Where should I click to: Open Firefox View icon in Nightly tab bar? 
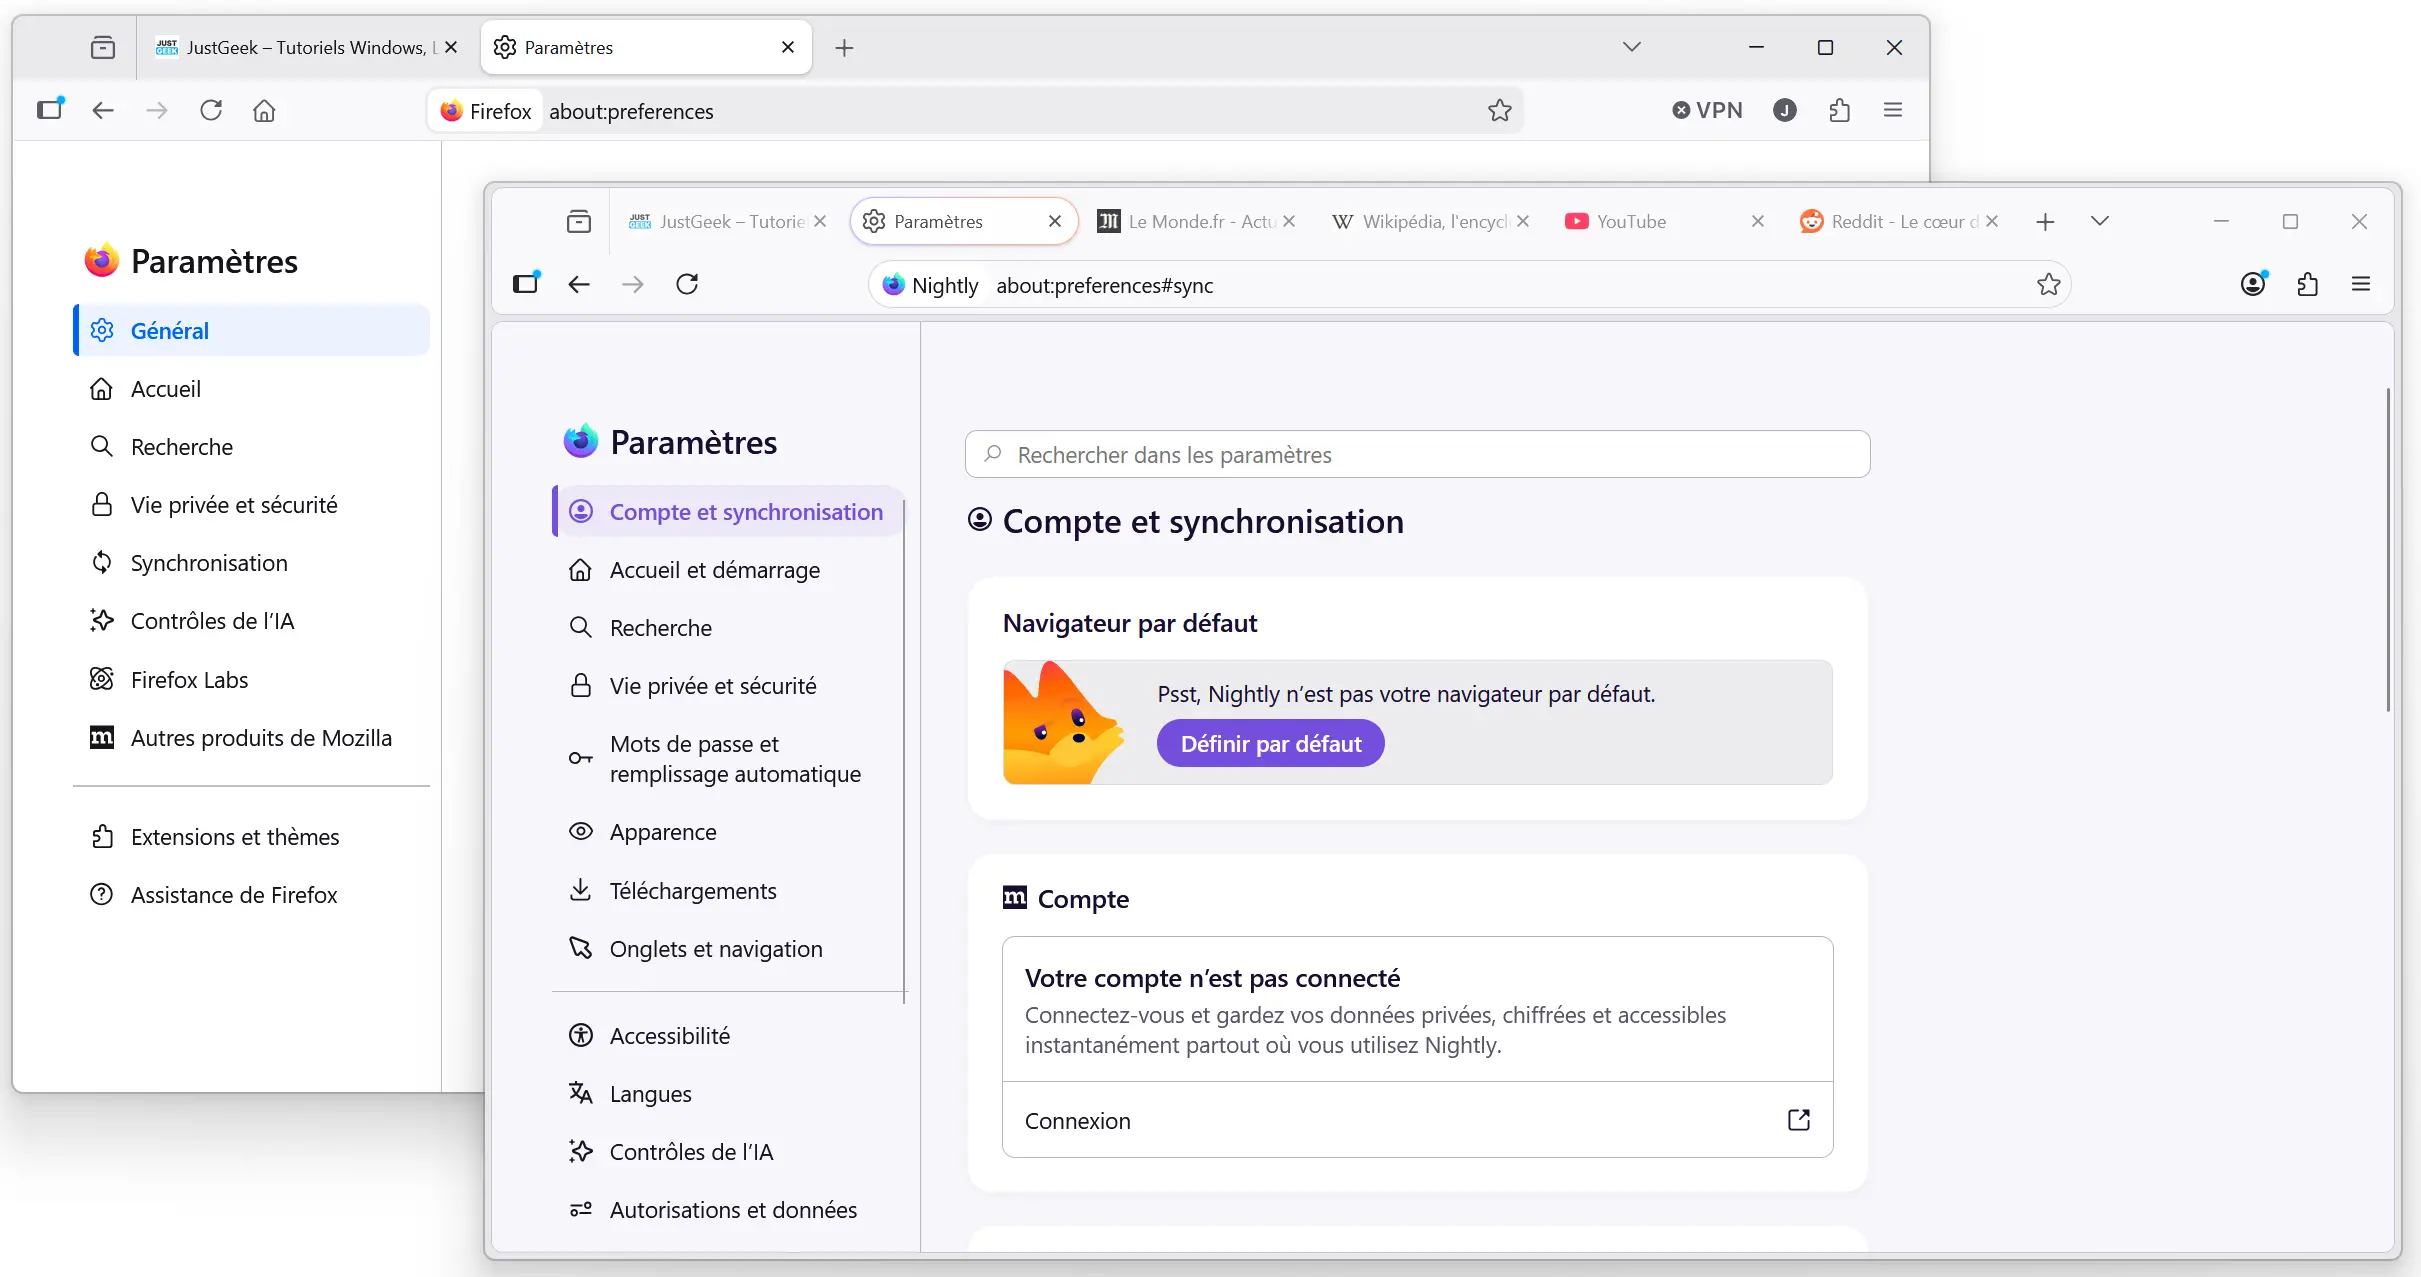coord(579,221)
